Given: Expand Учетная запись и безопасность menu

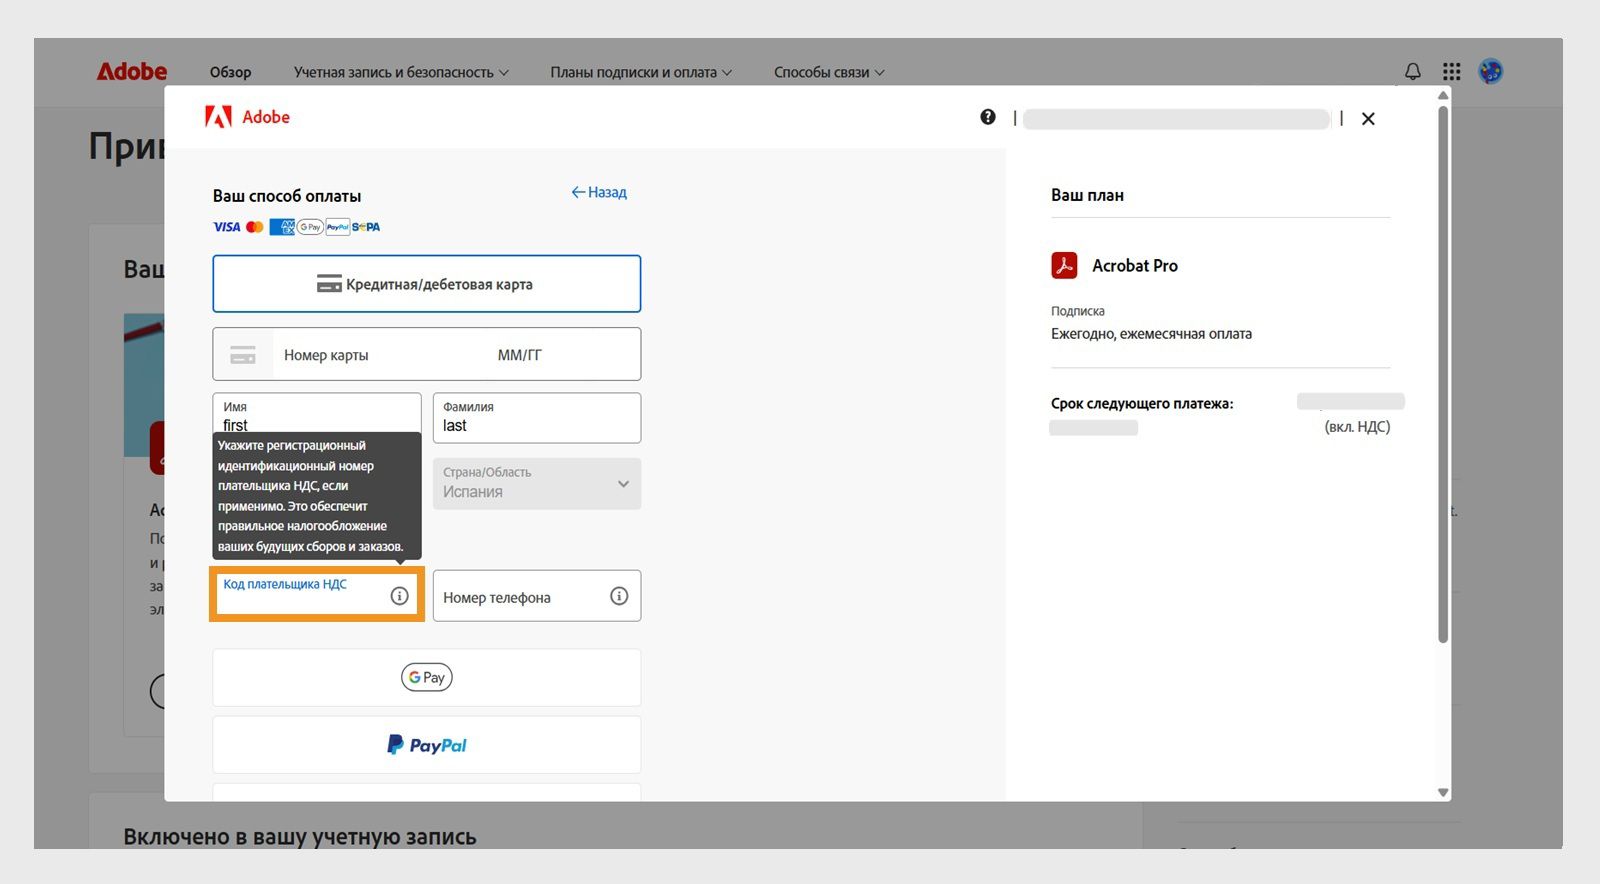Looking at the screenshot, I should (x=401, y=72).
